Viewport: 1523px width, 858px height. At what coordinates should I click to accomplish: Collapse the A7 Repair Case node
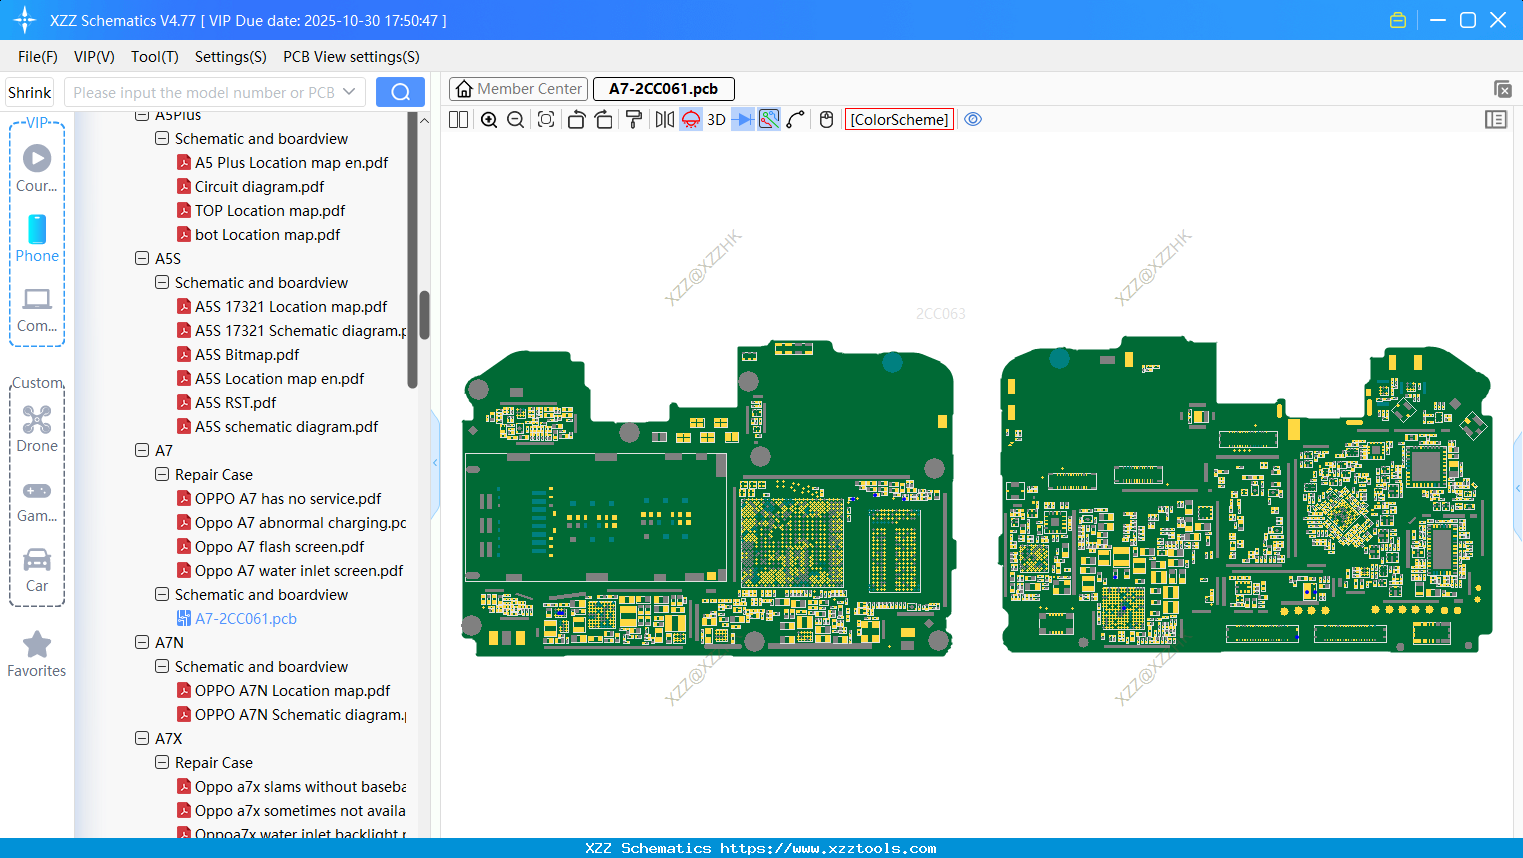[x=162, y=475]
